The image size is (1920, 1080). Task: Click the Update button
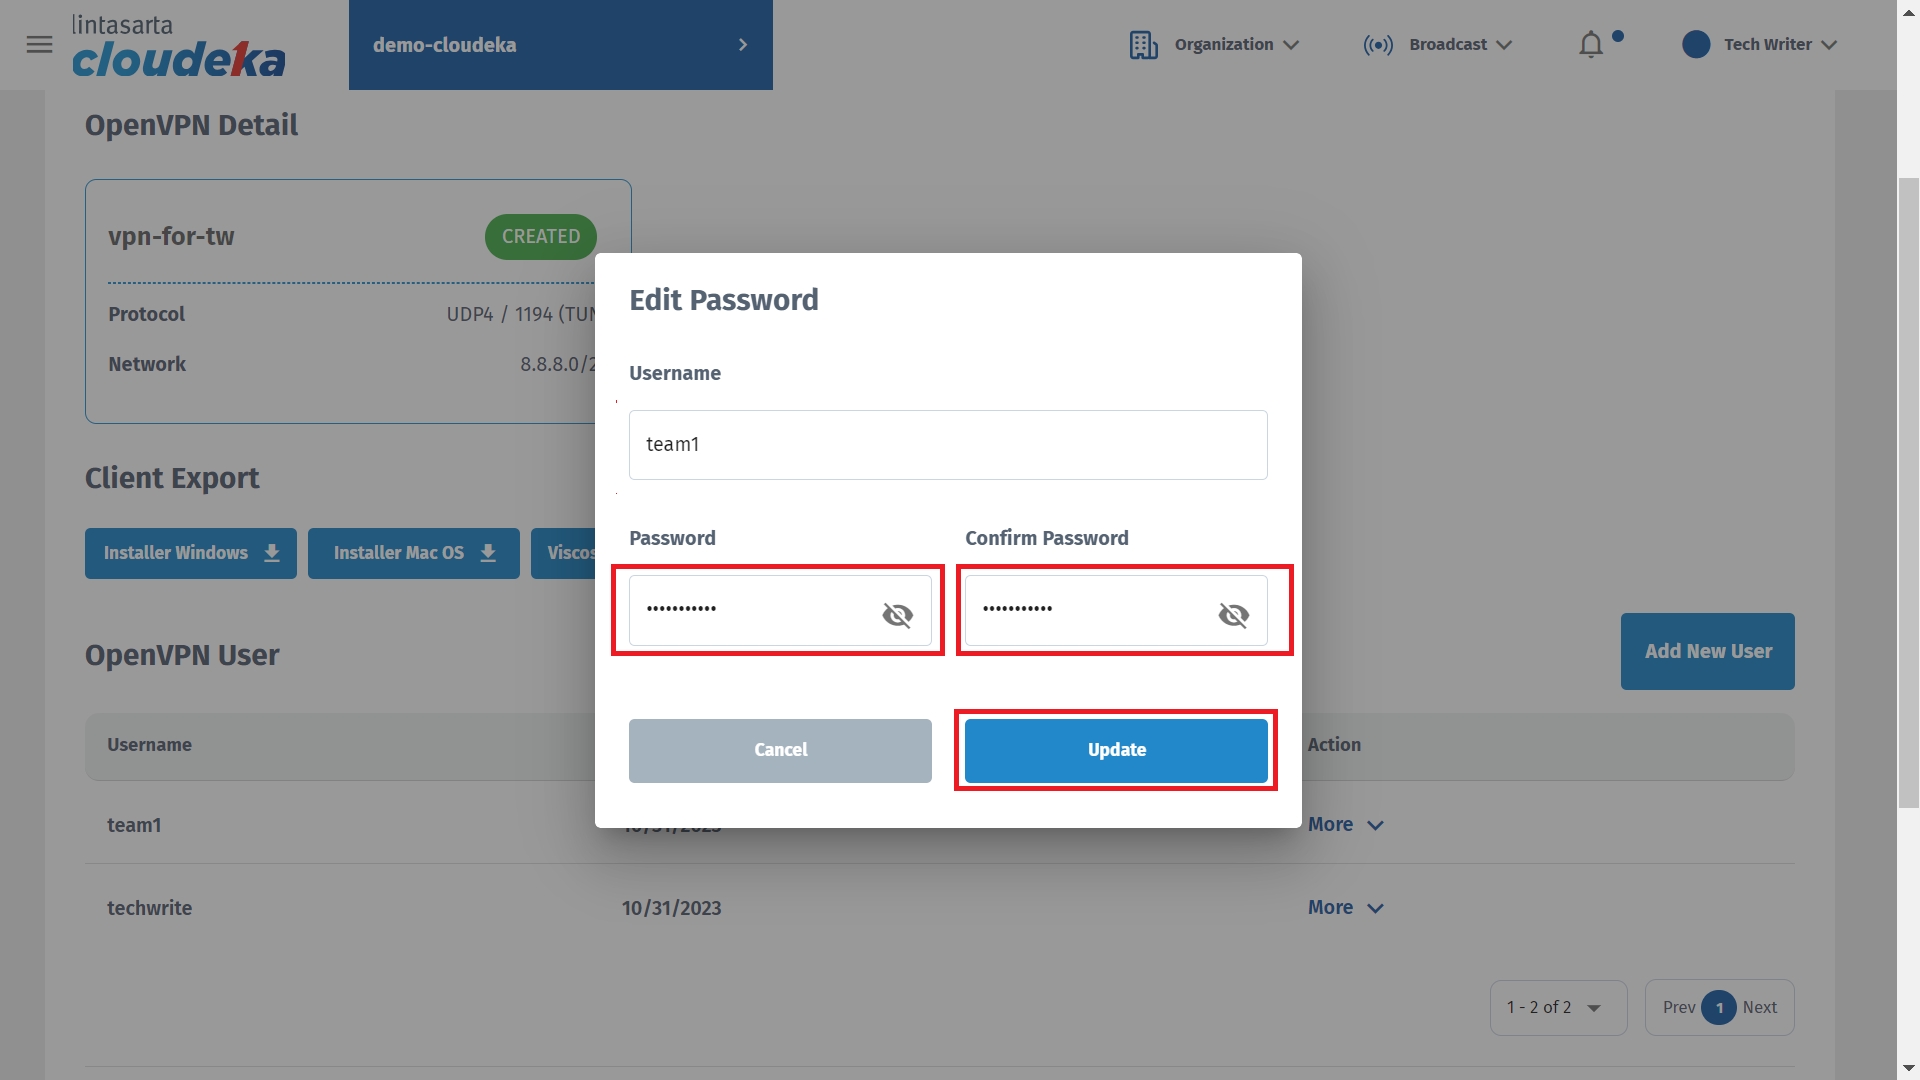(x=1116, y=751)
